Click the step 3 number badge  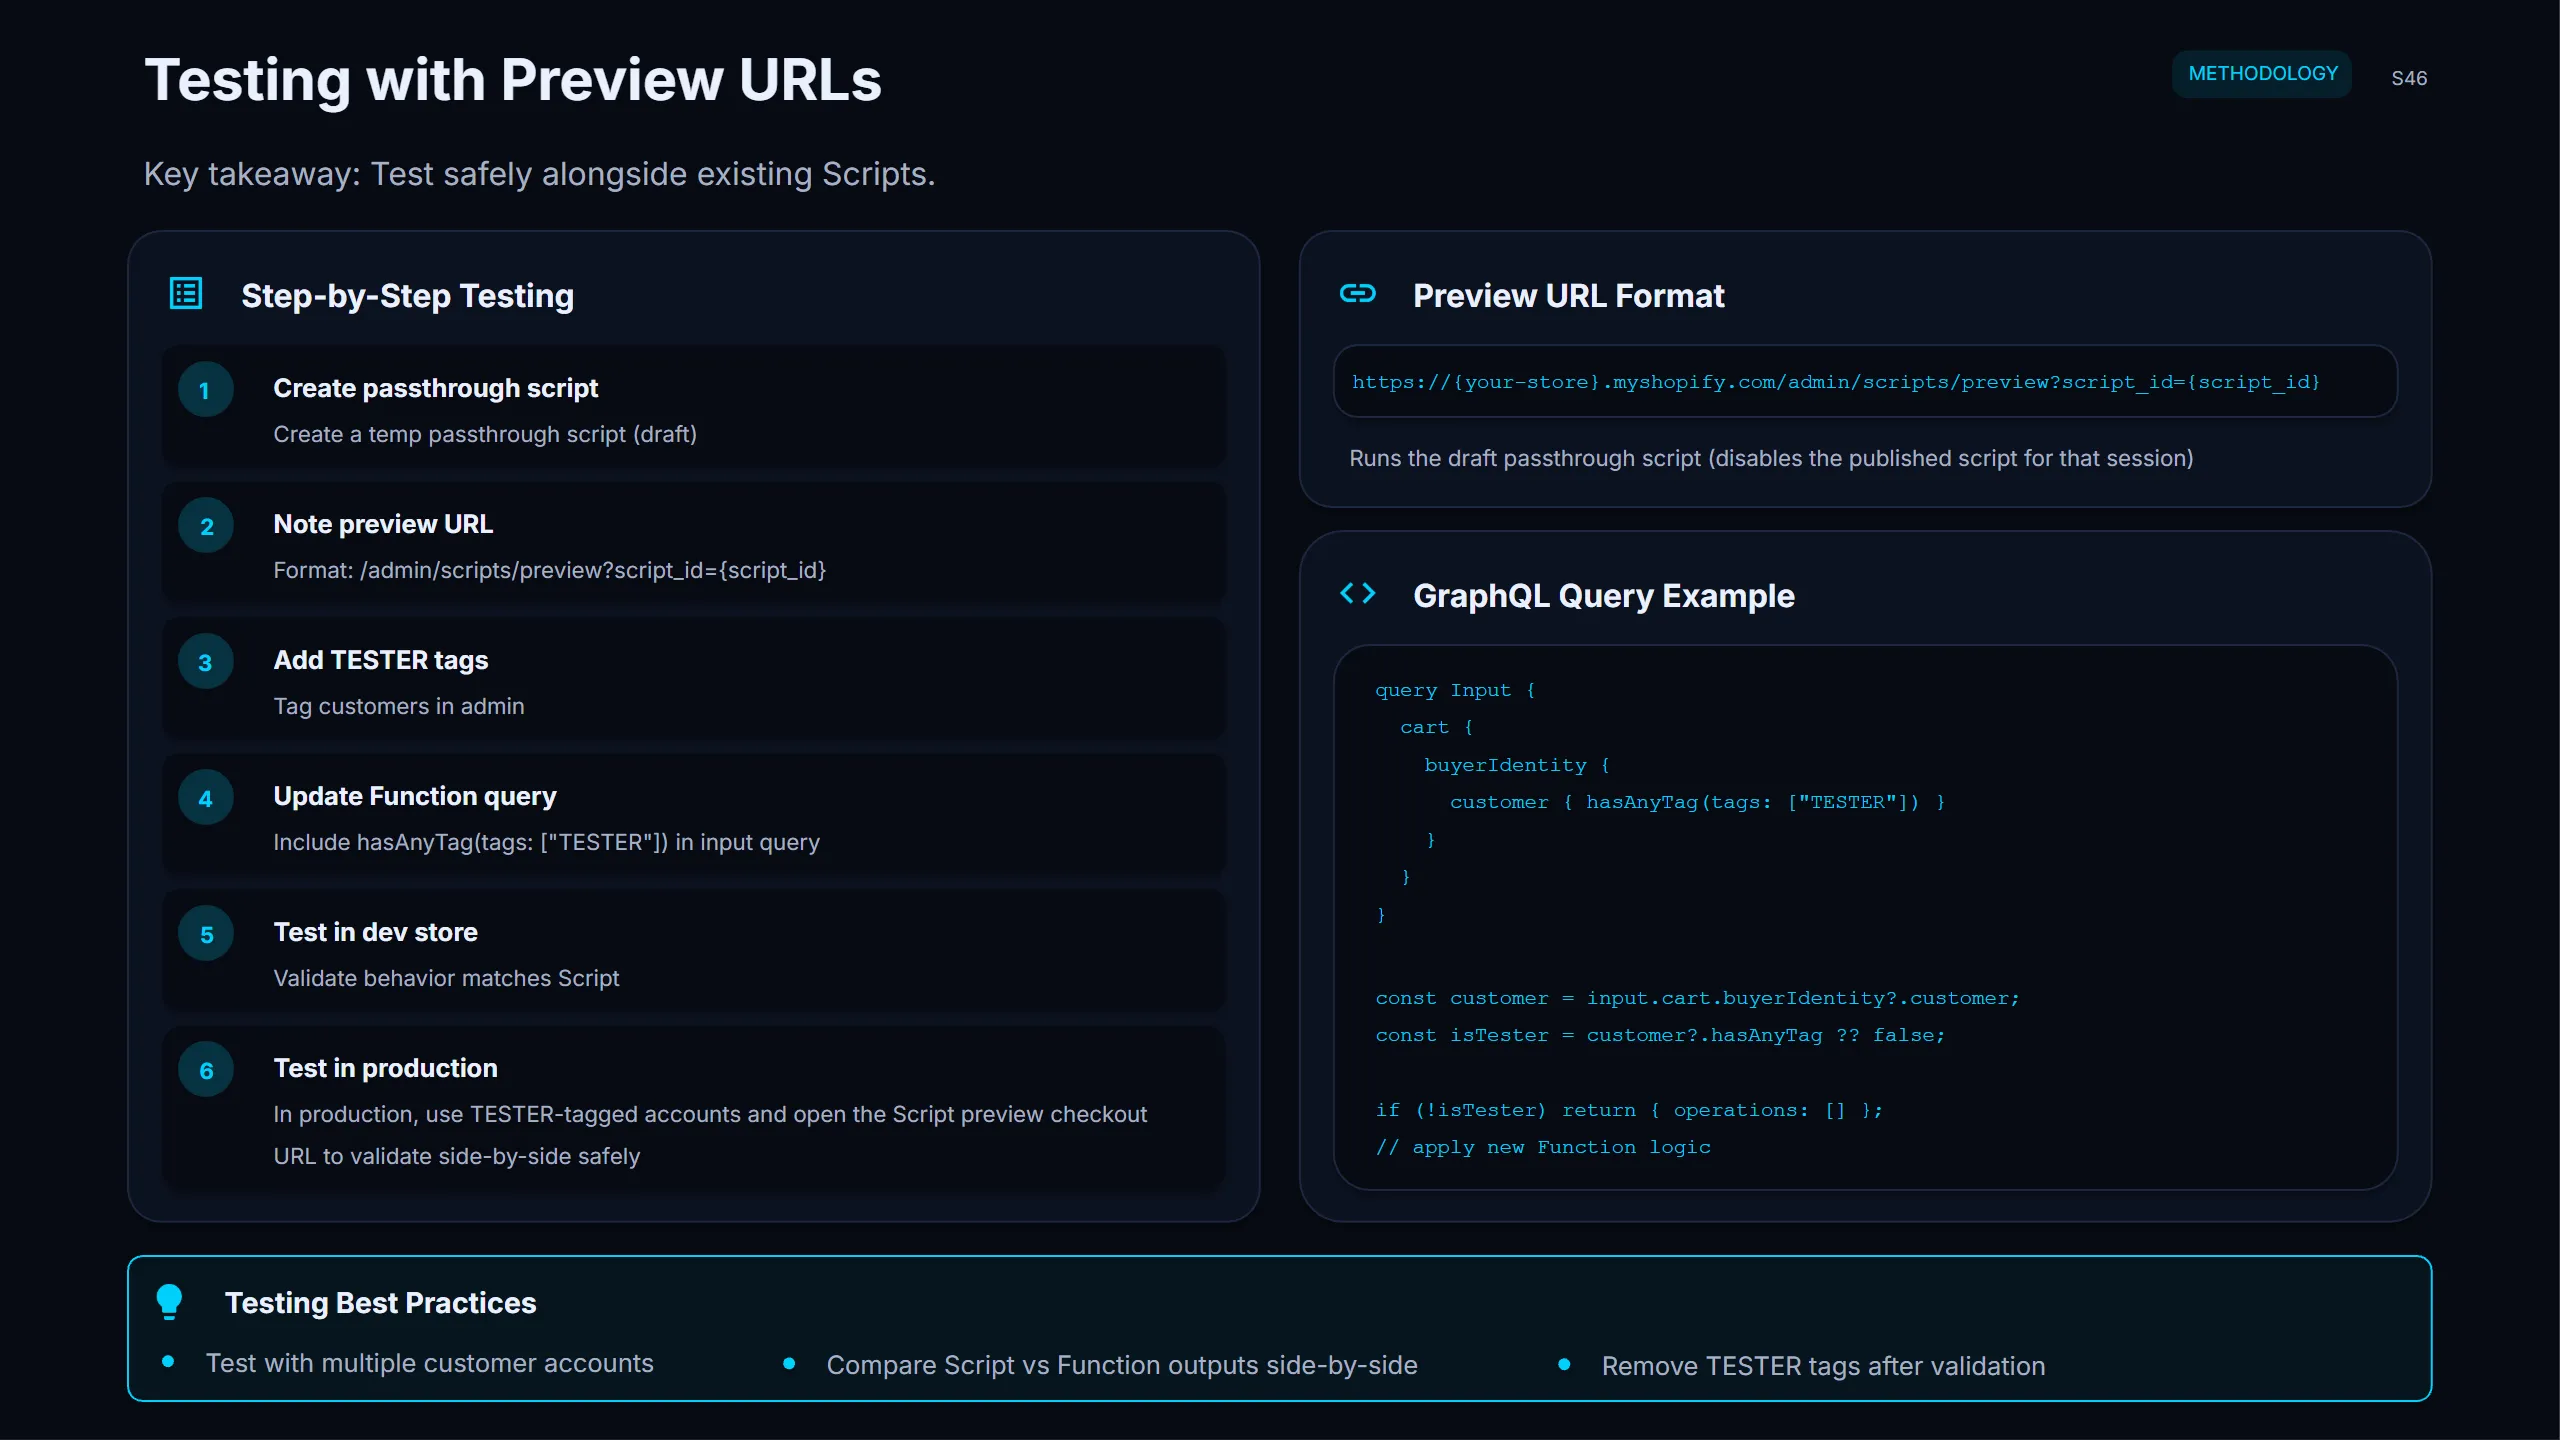206,662
